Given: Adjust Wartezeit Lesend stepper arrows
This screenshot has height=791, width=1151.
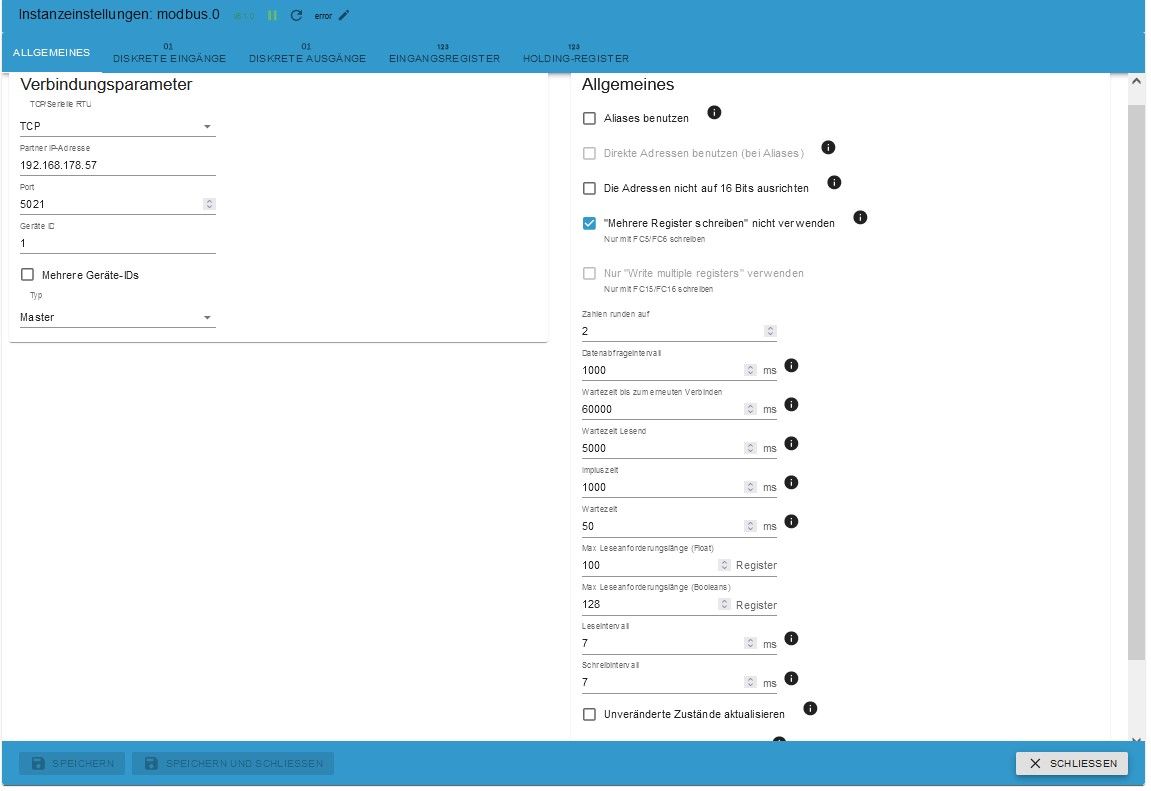Looking at the screenshot, I should [750, 448].
